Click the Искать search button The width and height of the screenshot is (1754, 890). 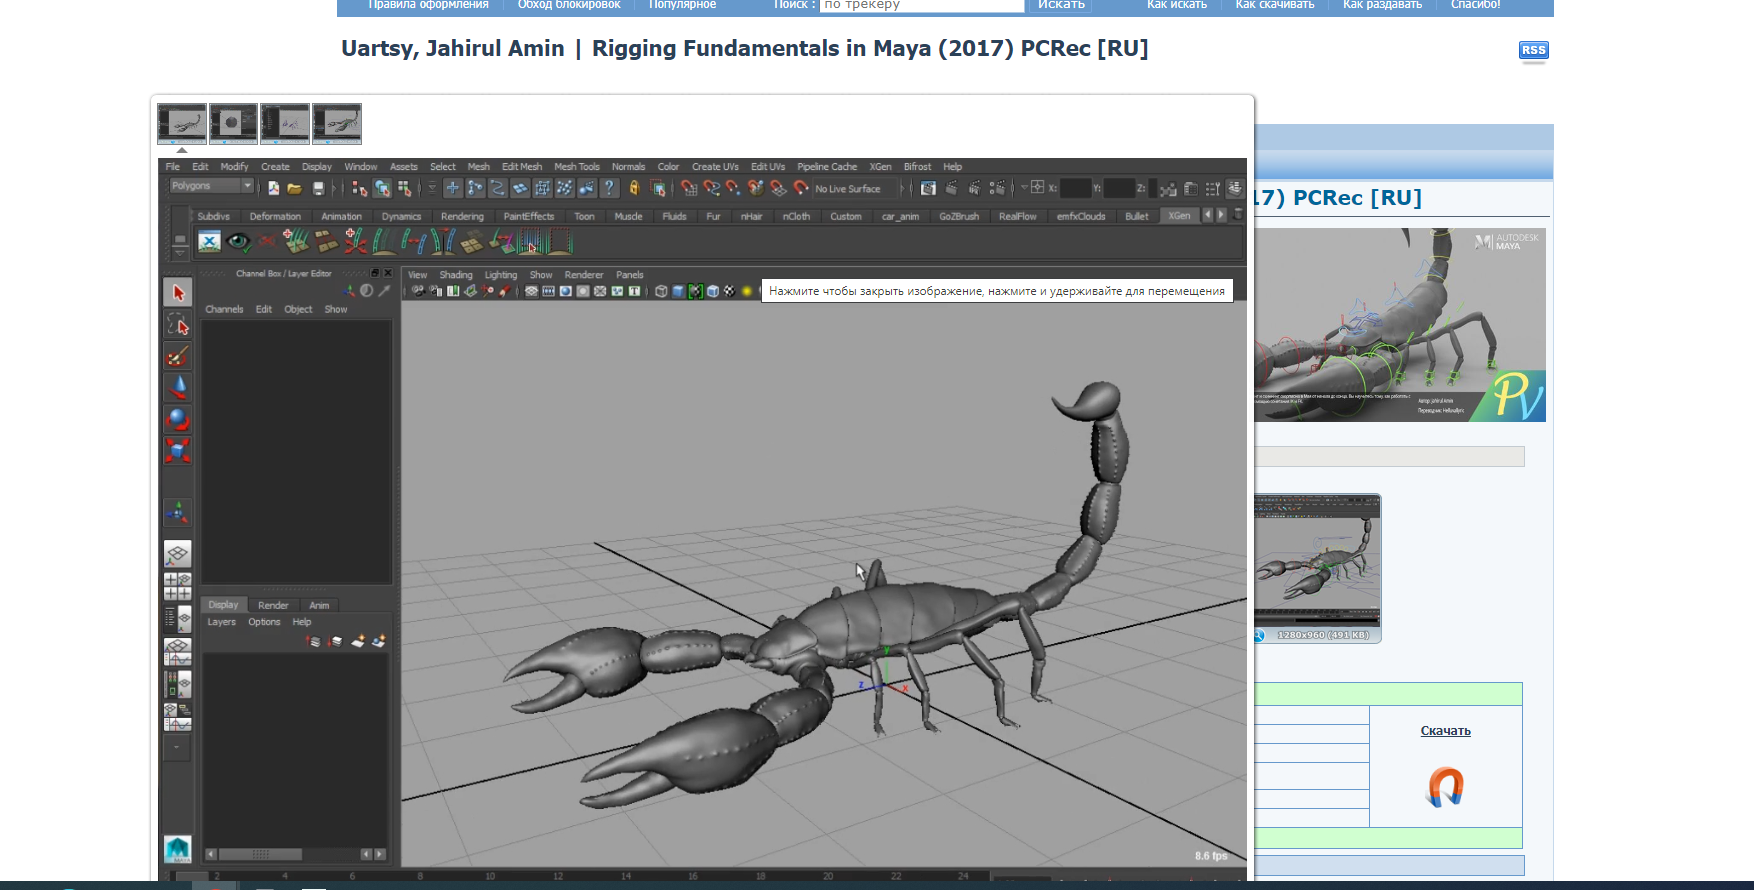(x=1061, y=5)
